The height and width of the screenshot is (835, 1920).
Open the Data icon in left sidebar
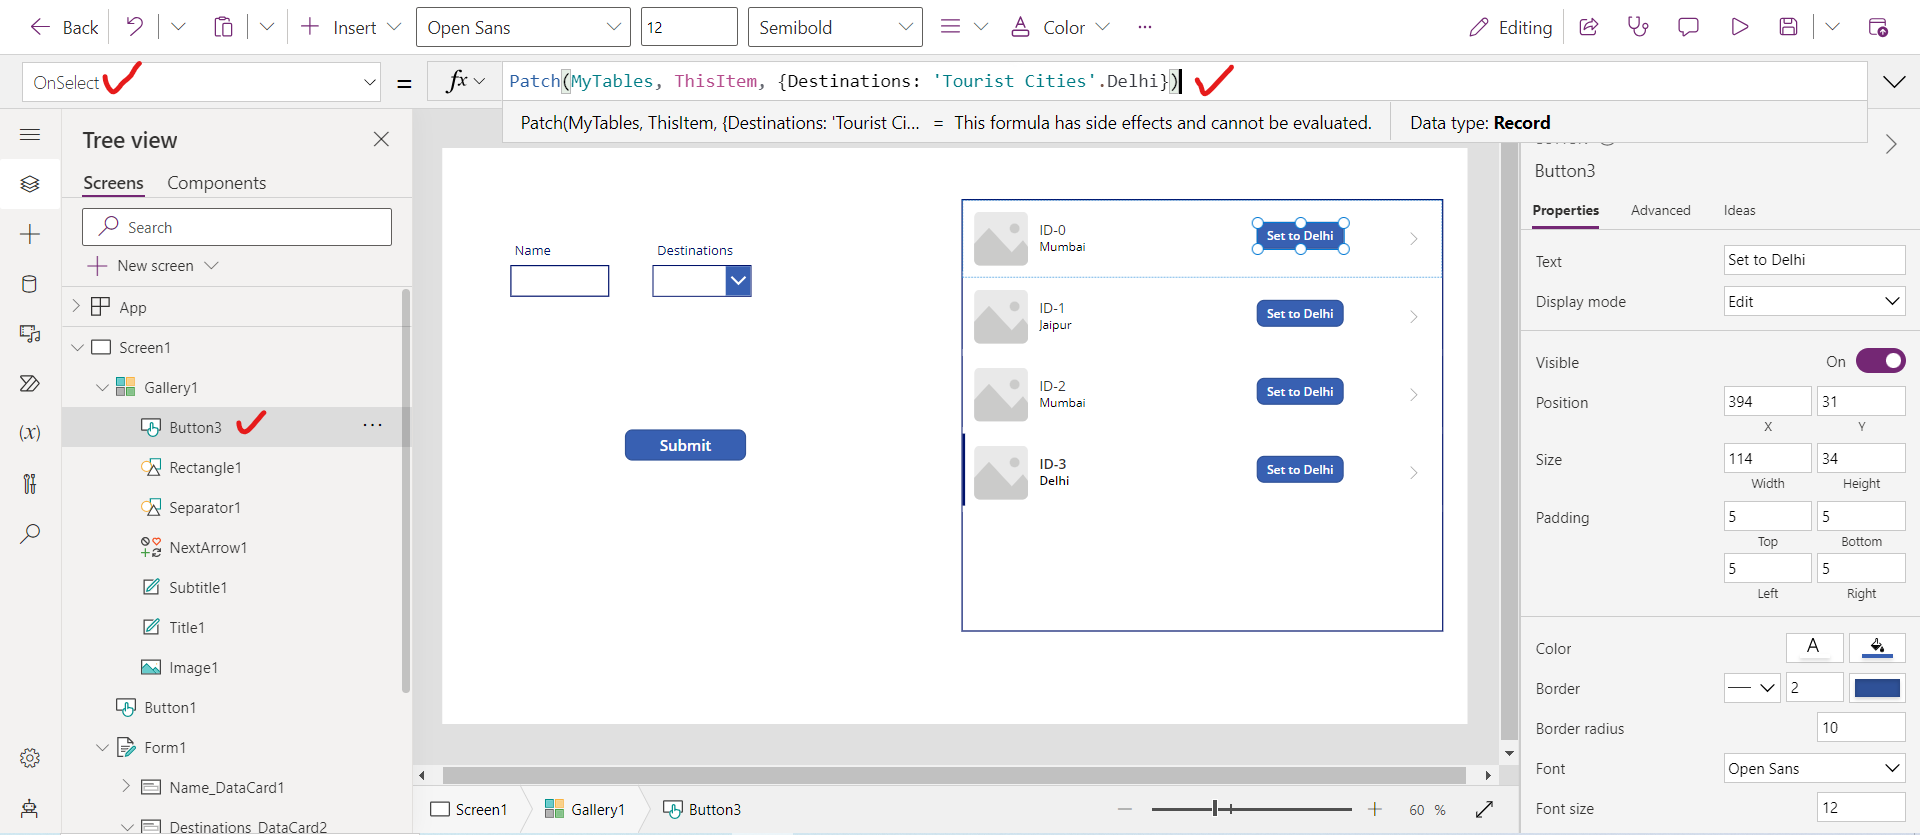pyautogui.click(x=30, y=284)
